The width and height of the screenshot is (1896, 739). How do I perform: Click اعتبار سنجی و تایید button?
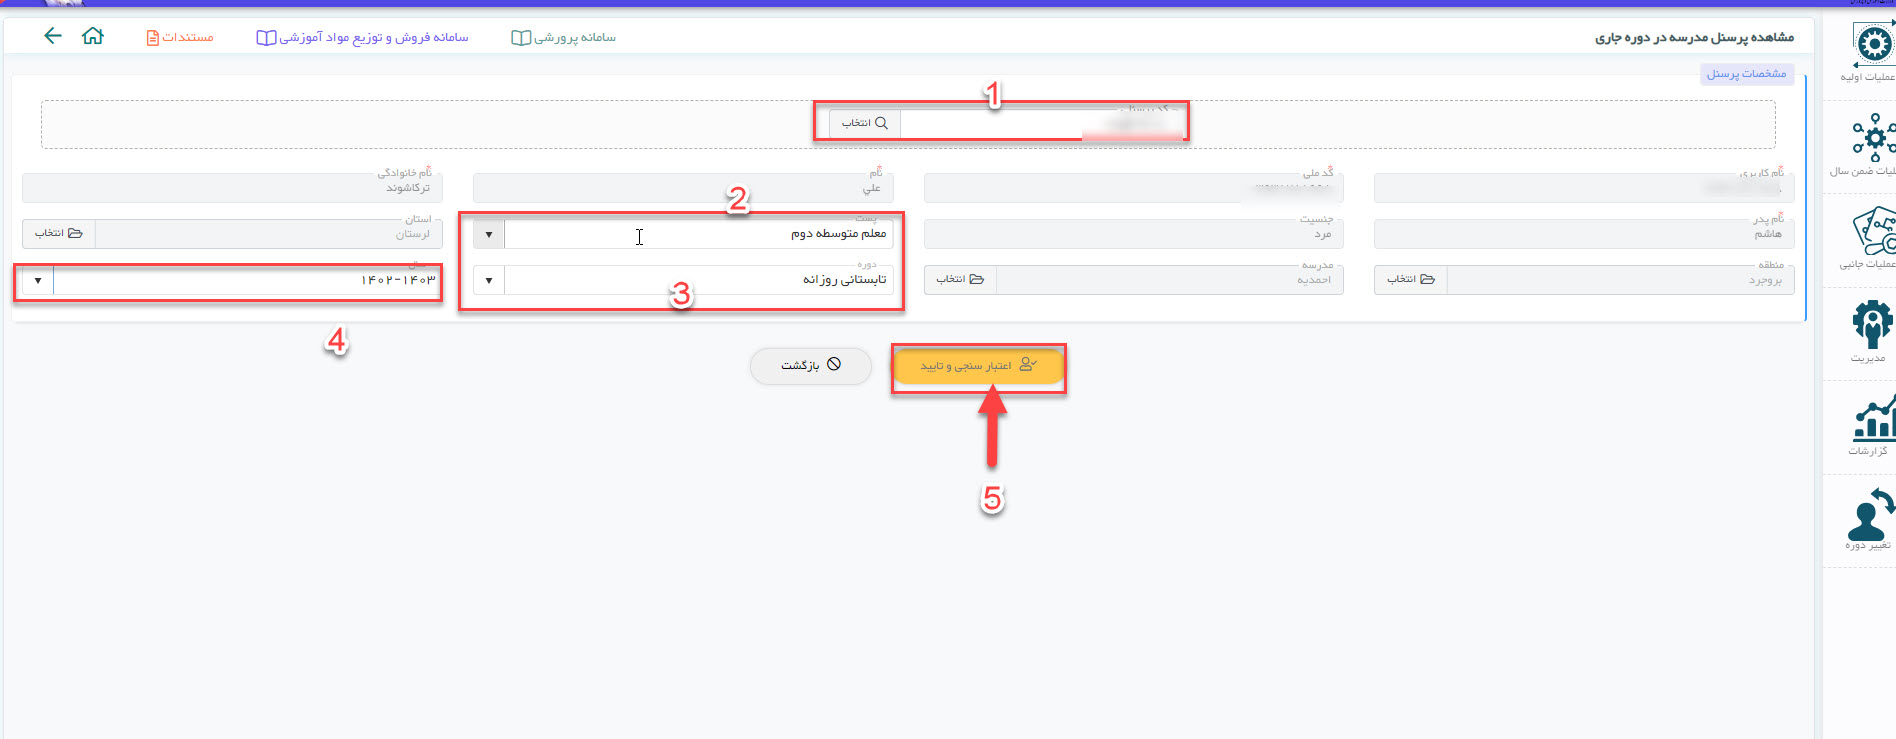pos(978,366)
